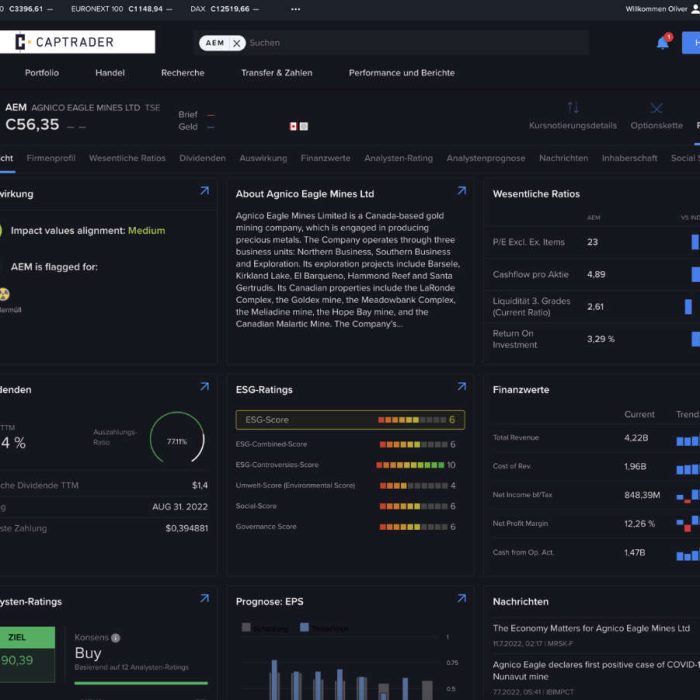Screen dimensions: 700x700
Task: Click Net Profit Margin 12,26 %
Action: click(x=639, y=523)
